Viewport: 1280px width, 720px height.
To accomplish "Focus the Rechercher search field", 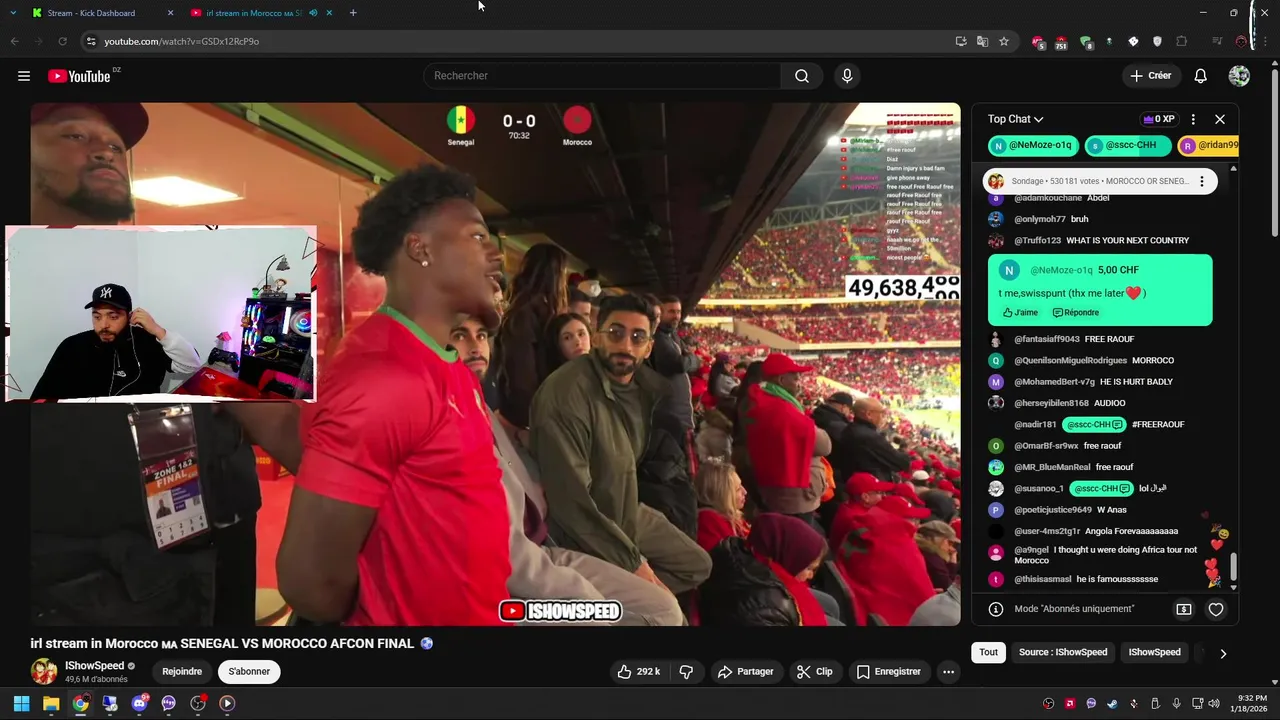I will [602, 76].
